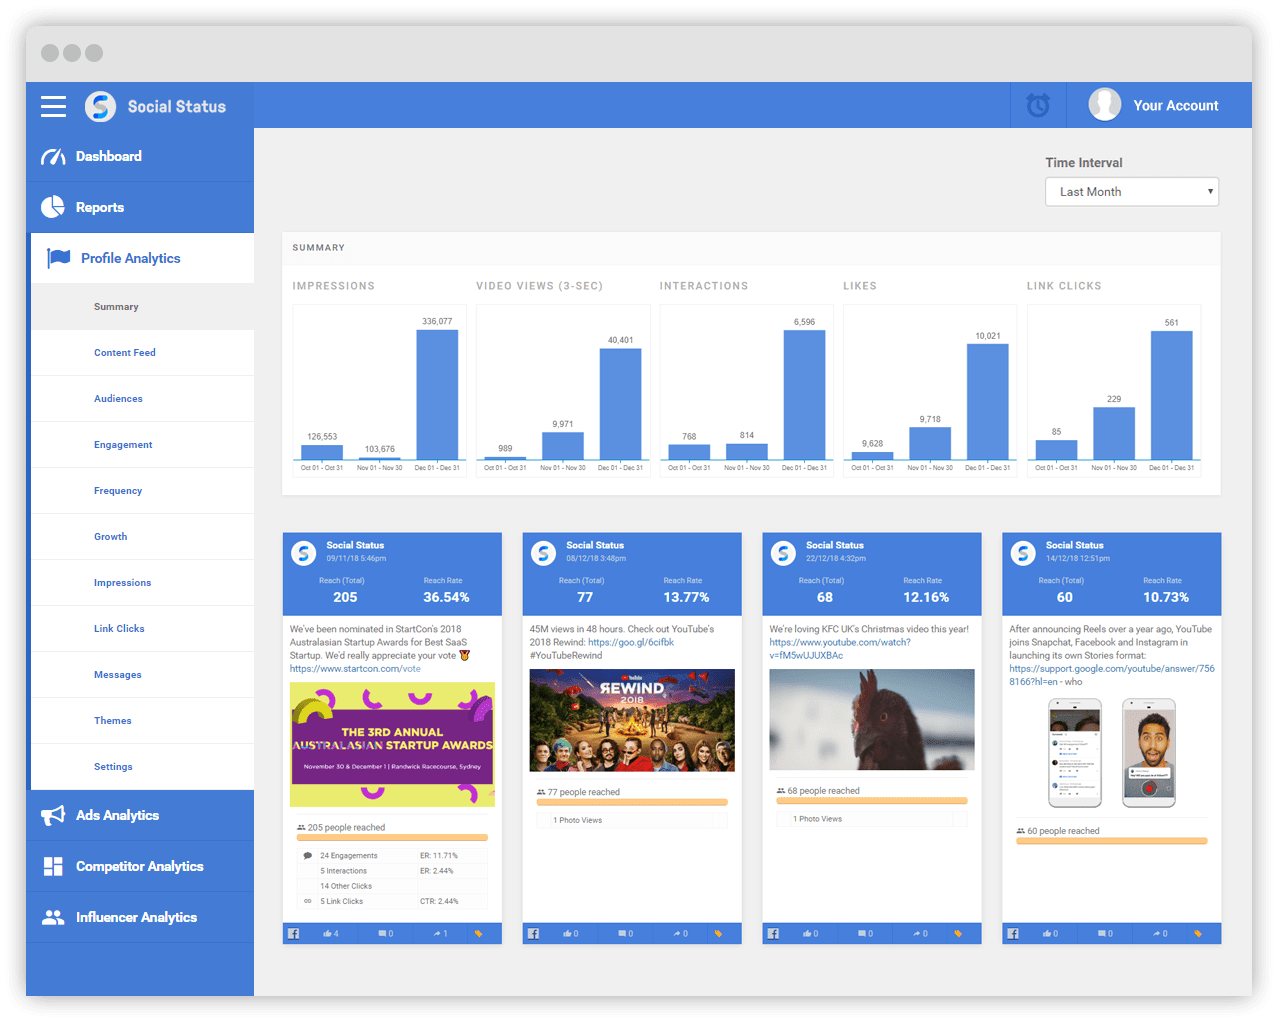
Task: Click Facebook icon on the 205 reach post
Action: 294,933
